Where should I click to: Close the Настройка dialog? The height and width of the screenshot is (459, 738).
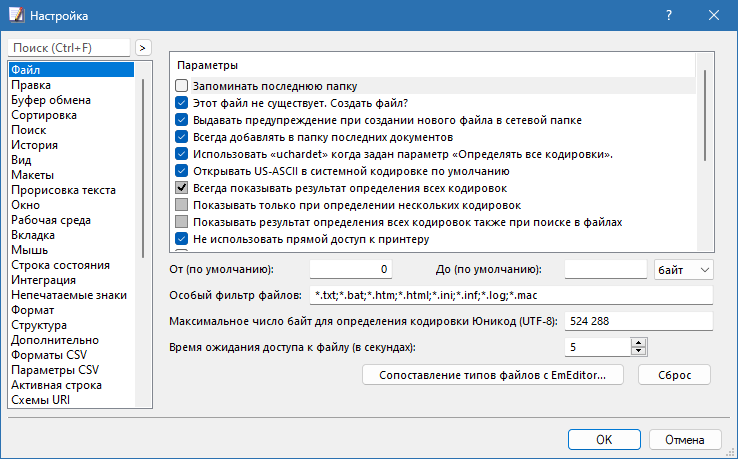[714, 16]
